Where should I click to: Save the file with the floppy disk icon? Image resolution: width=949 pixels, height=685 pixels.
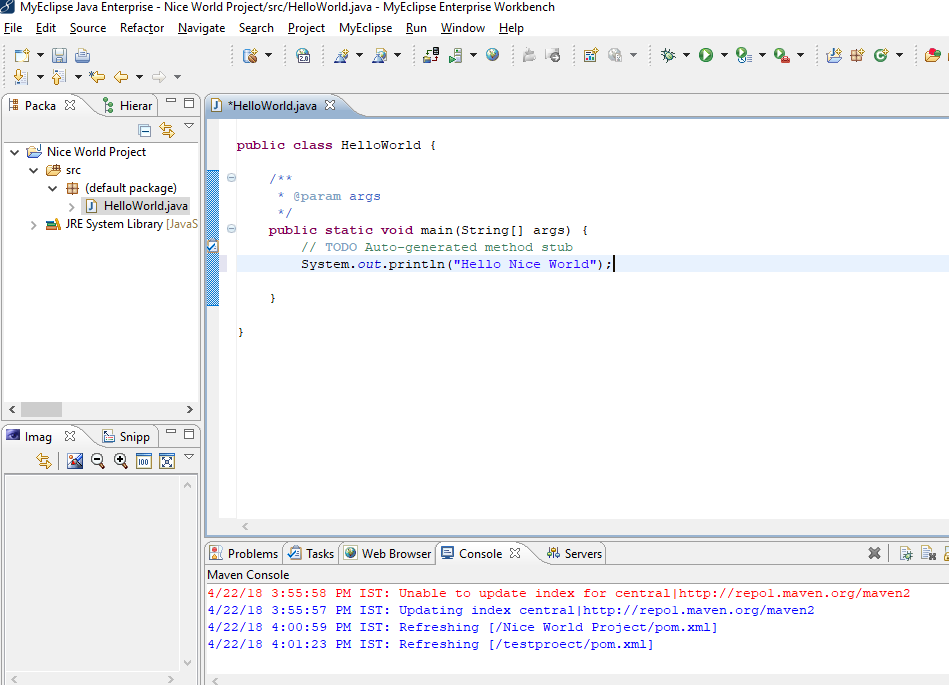(59, 56)
